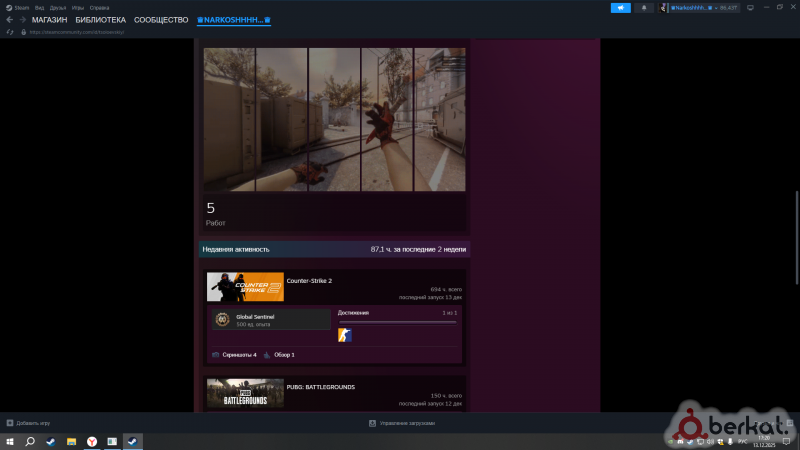Image resolution: width=800 pixels, height=450 pixels.
Task: Click the browser forward arrow
Action: 21,20
